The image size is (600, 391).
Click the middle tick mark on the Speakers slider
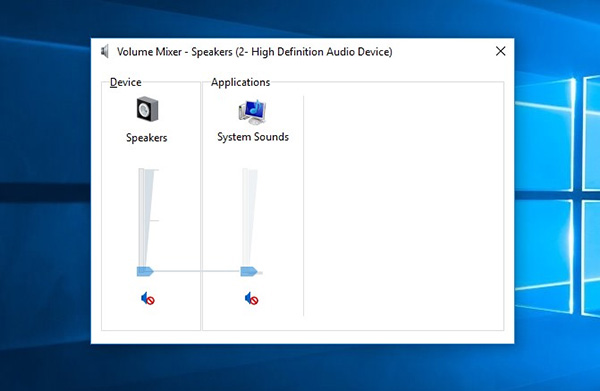click(154, 220)
